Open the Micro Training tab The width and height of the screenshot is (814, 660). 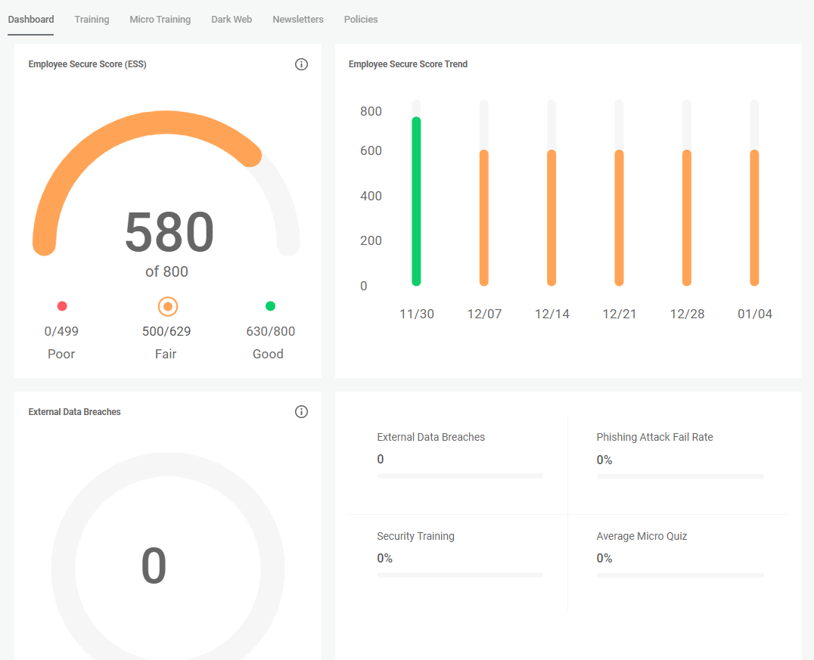(160, 20)
